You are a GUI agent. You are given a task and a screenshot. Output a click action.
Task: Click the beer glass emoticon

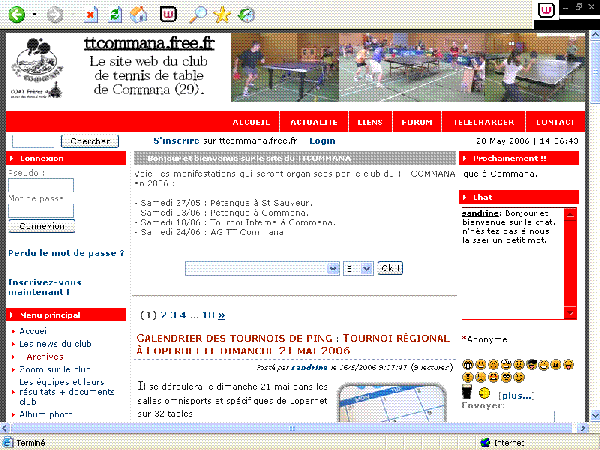(467, 393)
